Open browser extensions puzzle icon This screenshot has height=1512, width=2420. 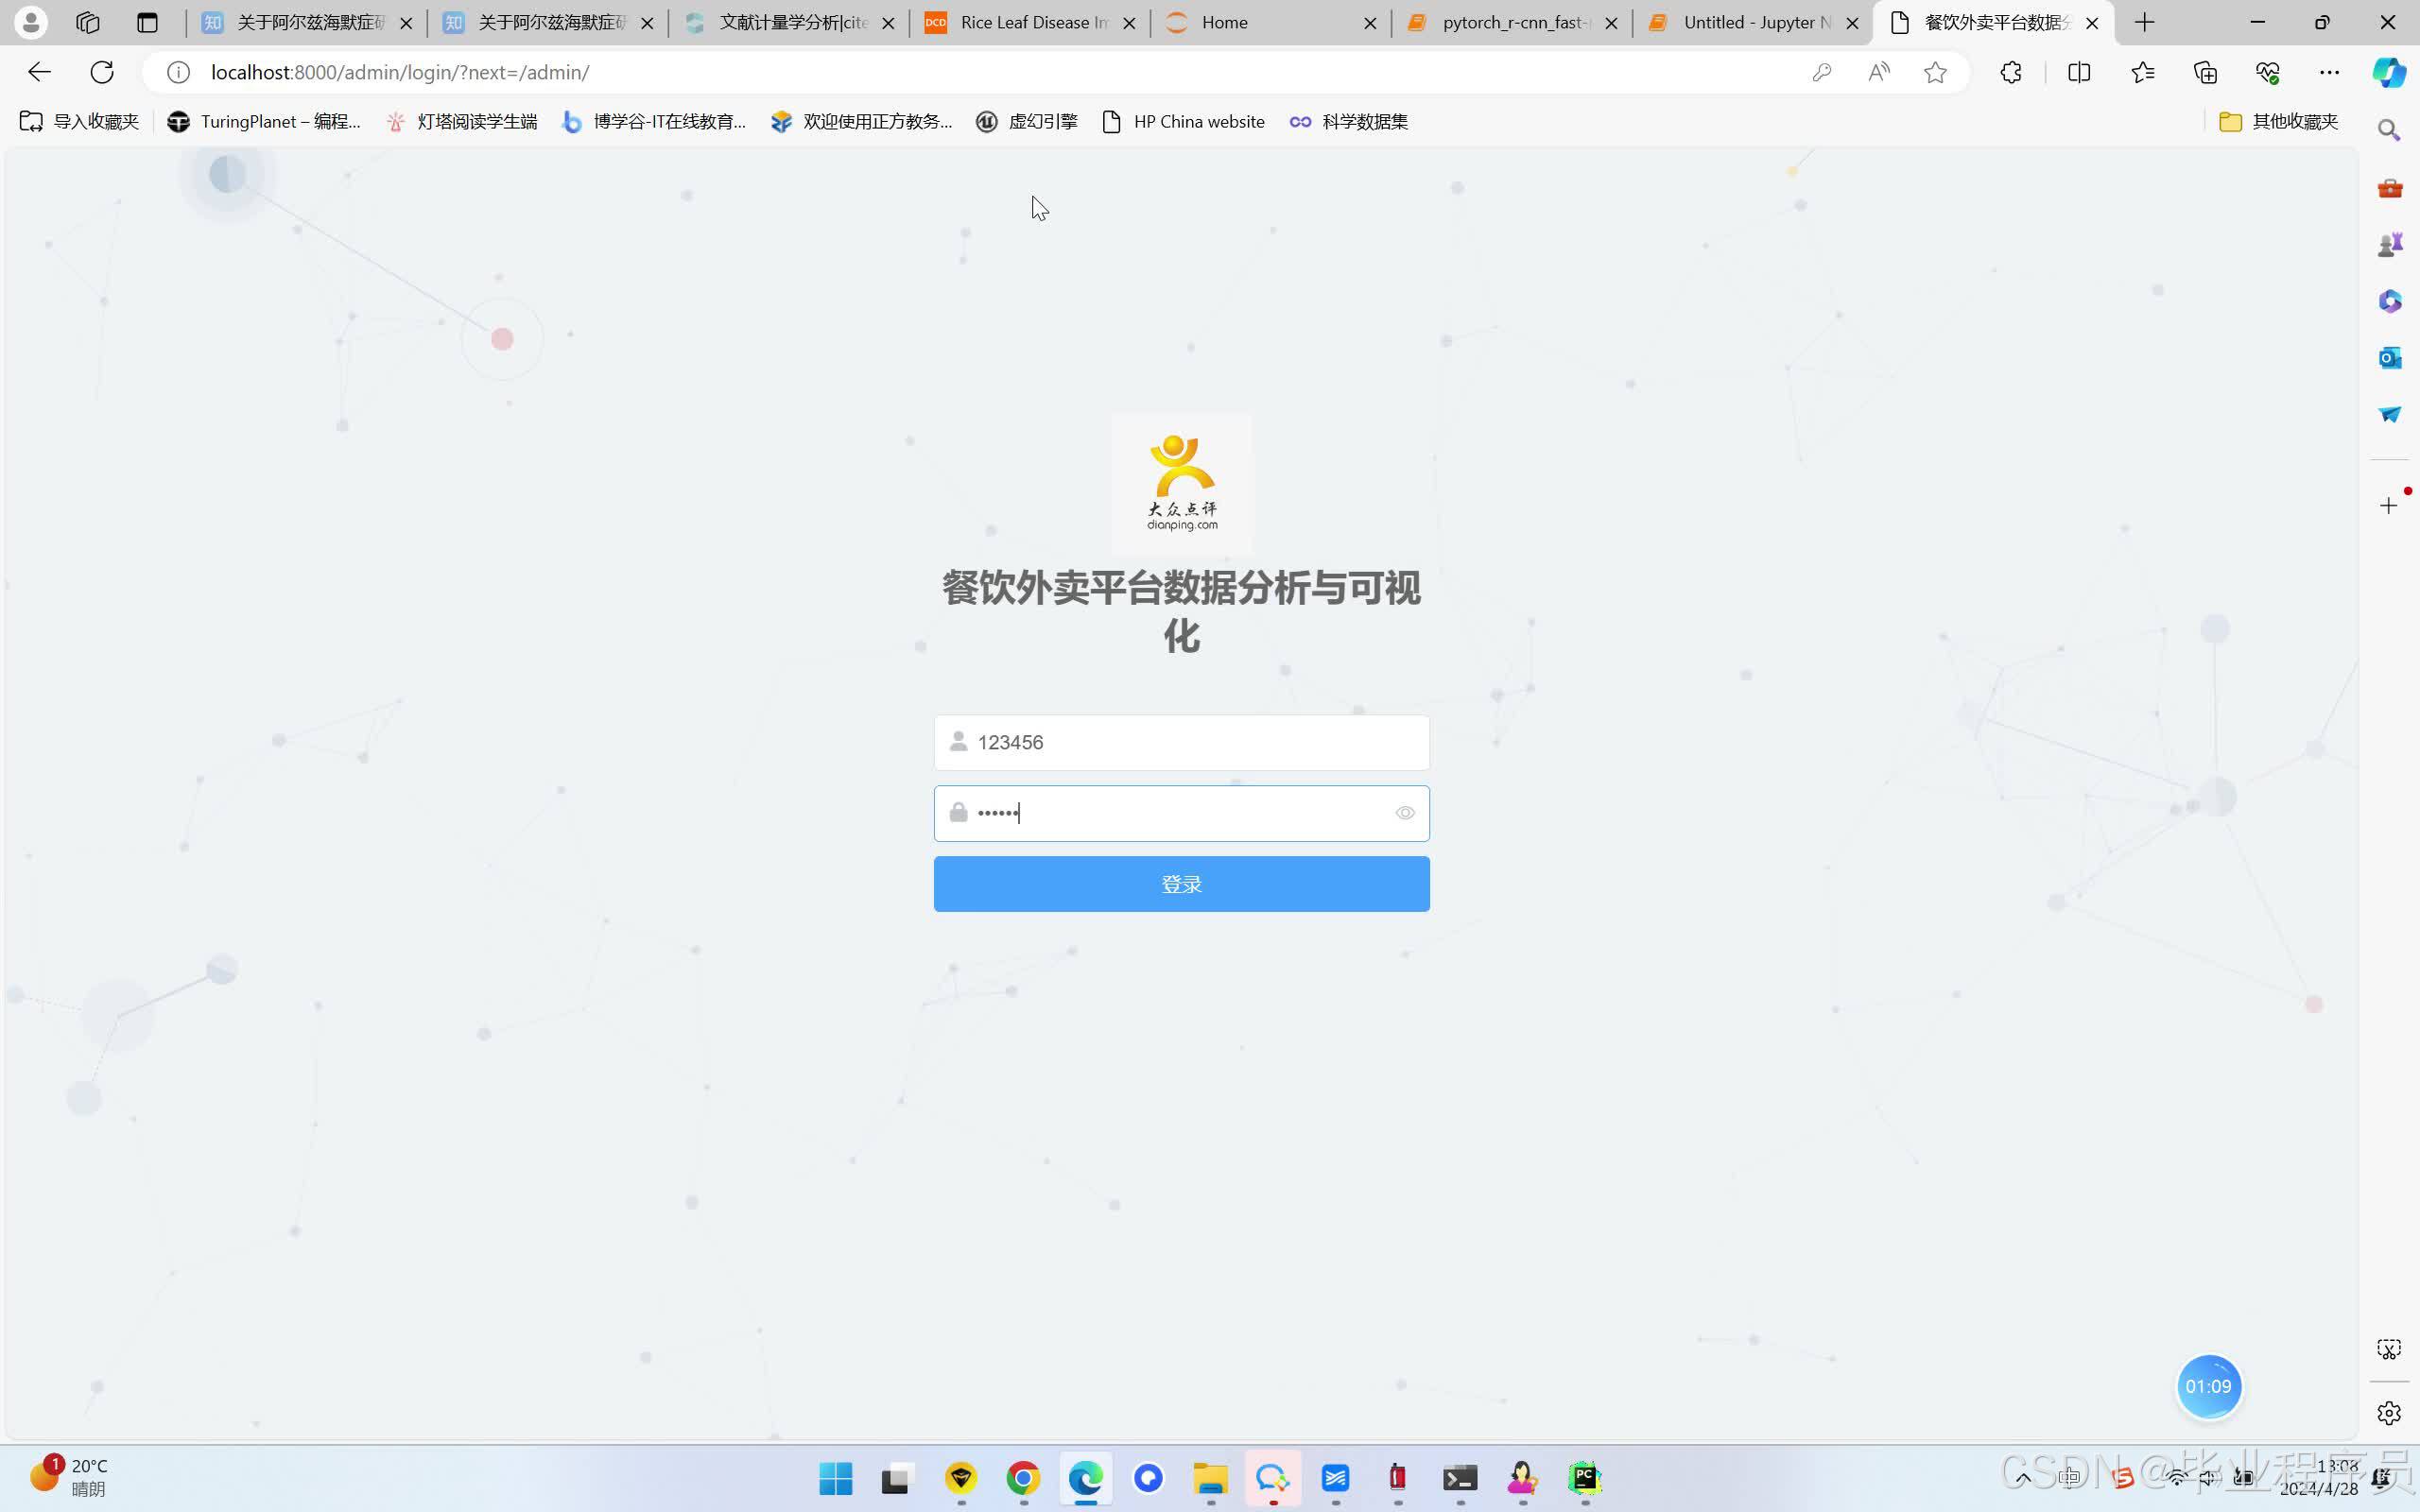(x=2011, y=72)
